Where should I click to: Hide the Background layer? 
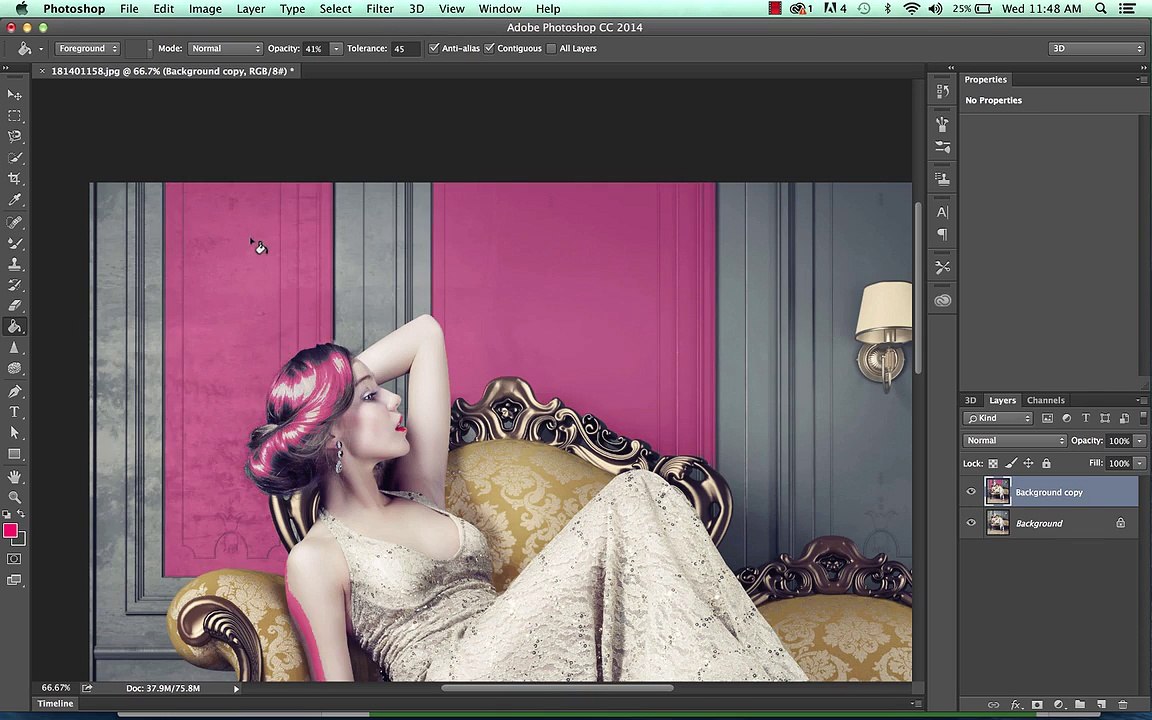[971, 522]
